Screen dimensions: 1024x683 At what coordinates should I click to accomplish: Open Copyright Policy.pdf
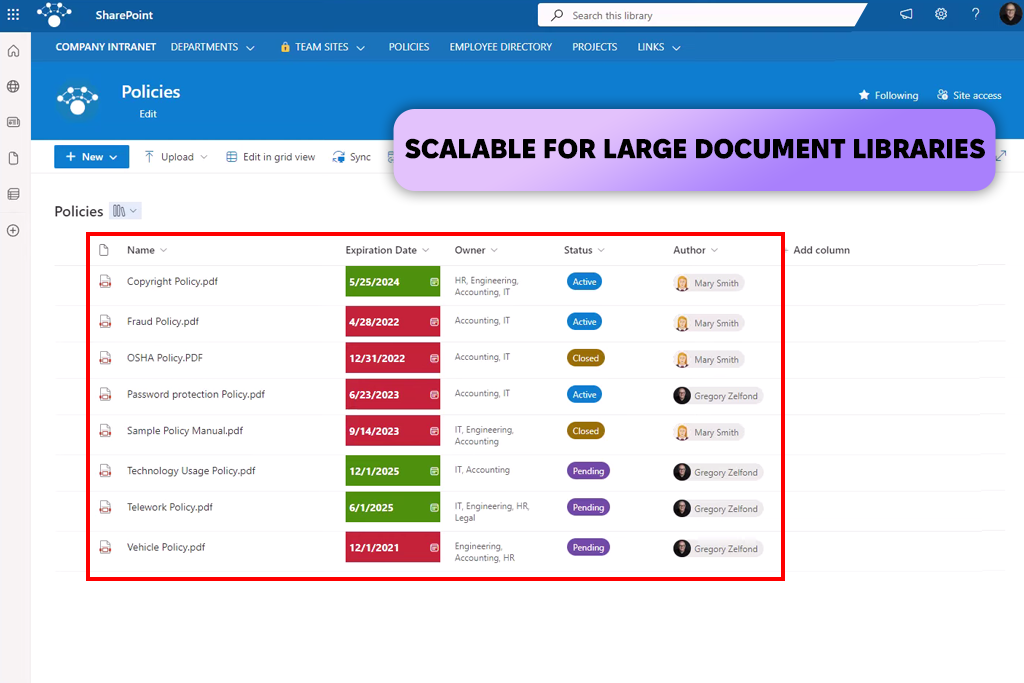172,281
